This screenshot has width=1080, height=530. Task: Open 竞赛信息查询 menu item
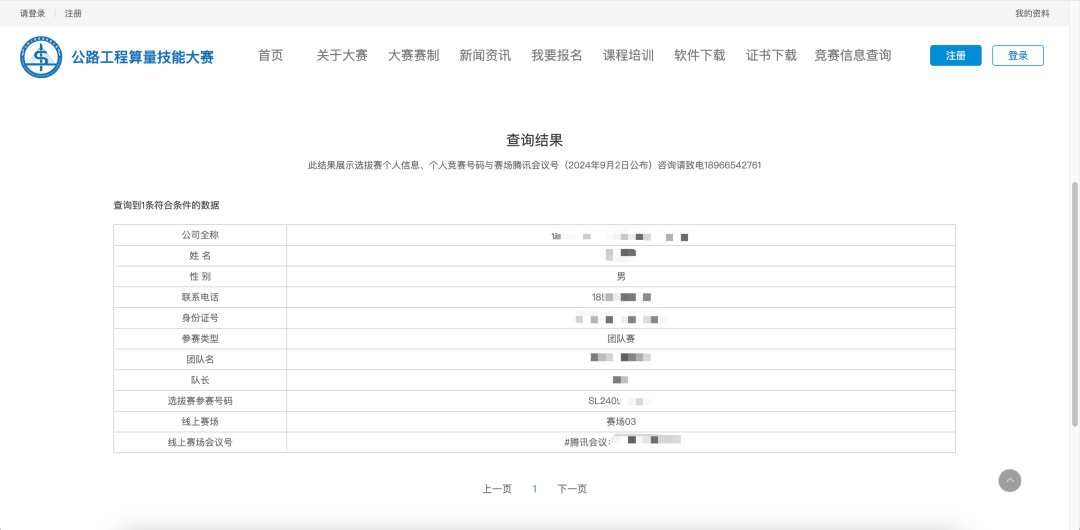point(853,56)
